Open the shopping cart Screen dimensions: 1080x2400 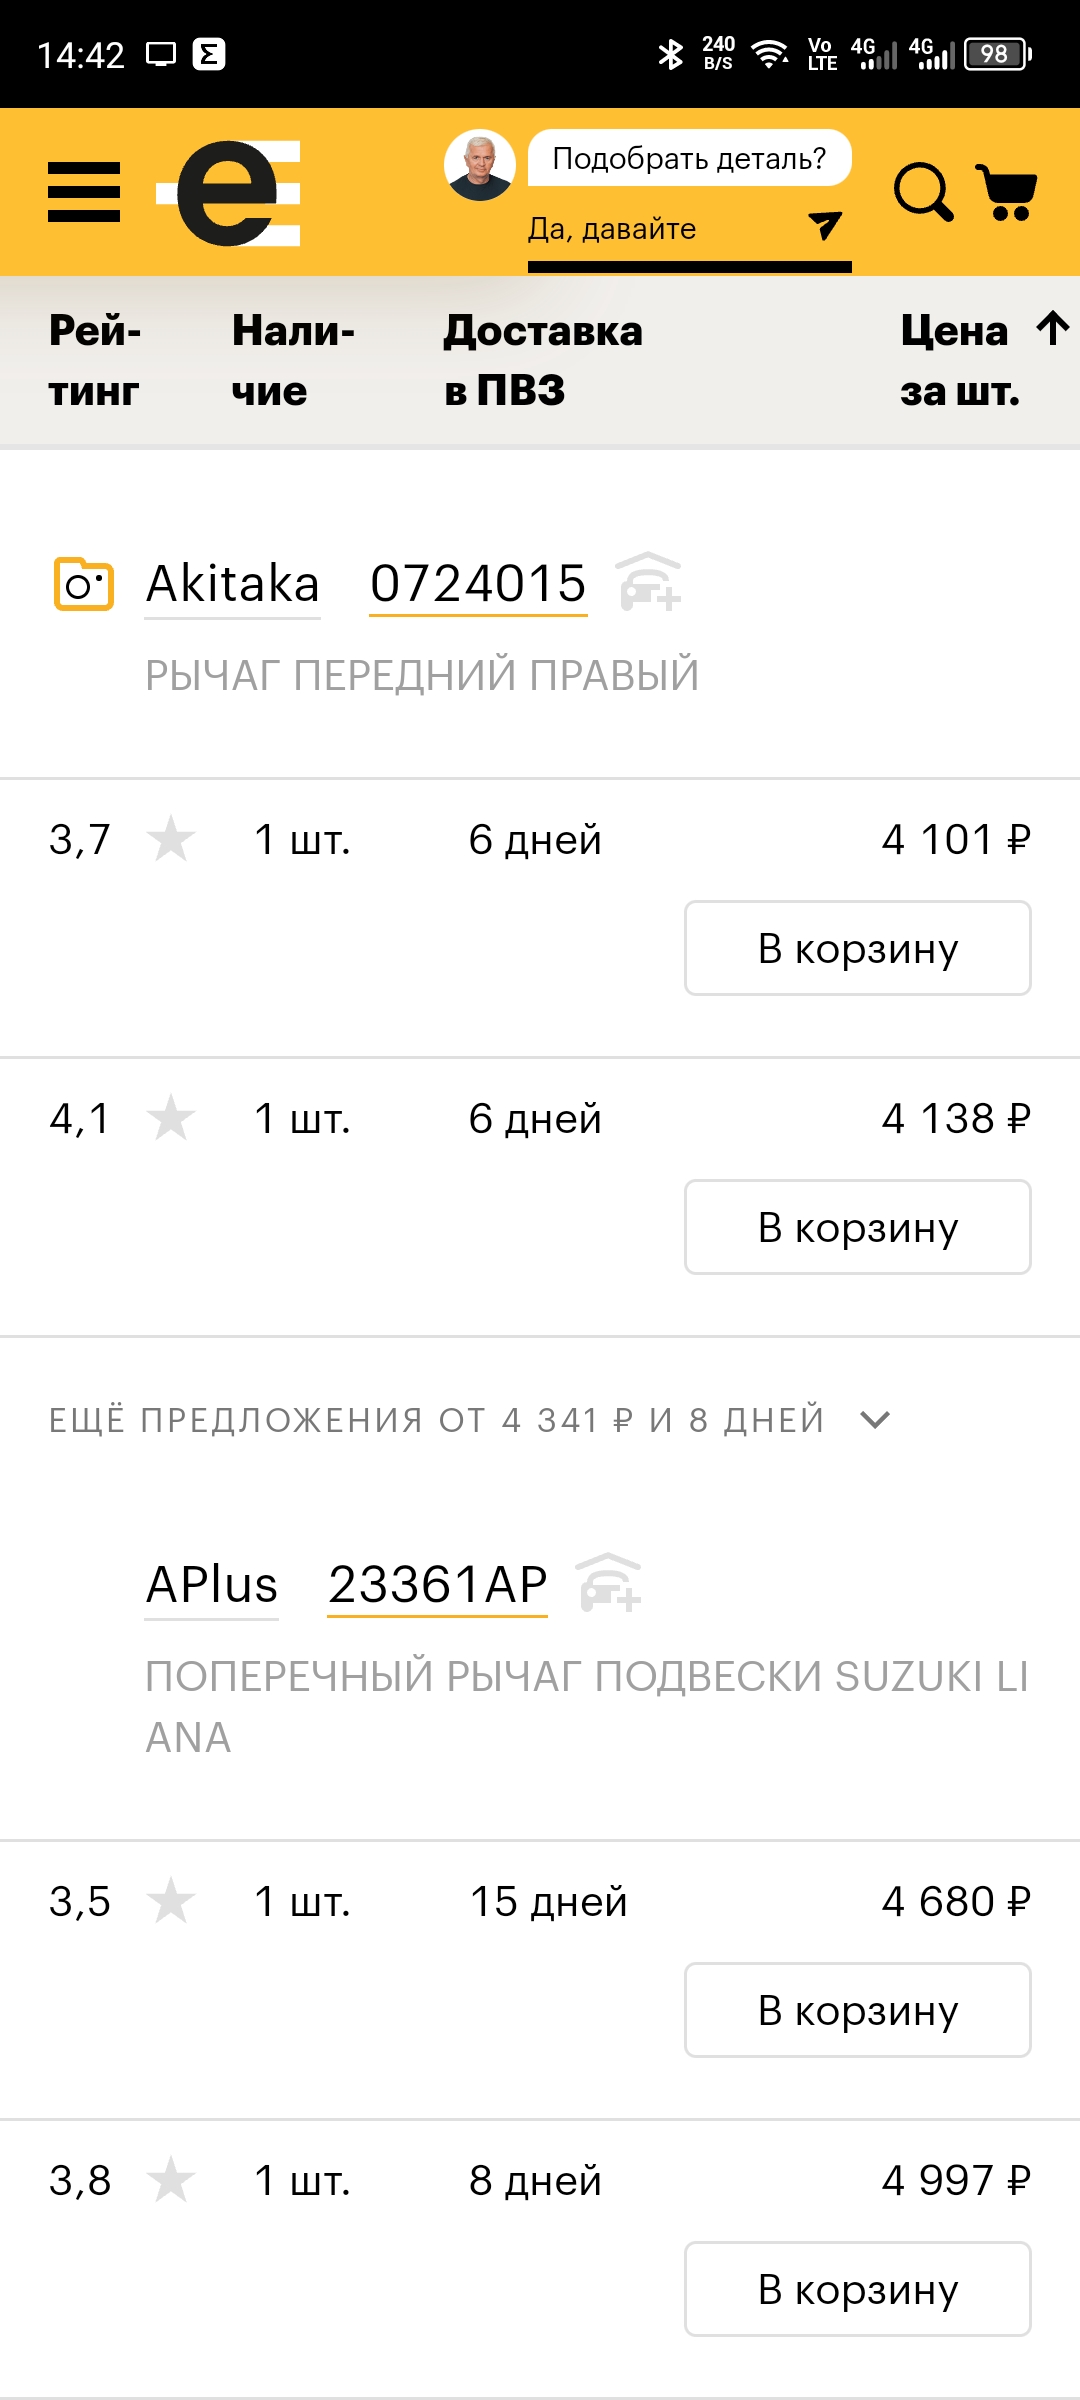(1007, 191)
